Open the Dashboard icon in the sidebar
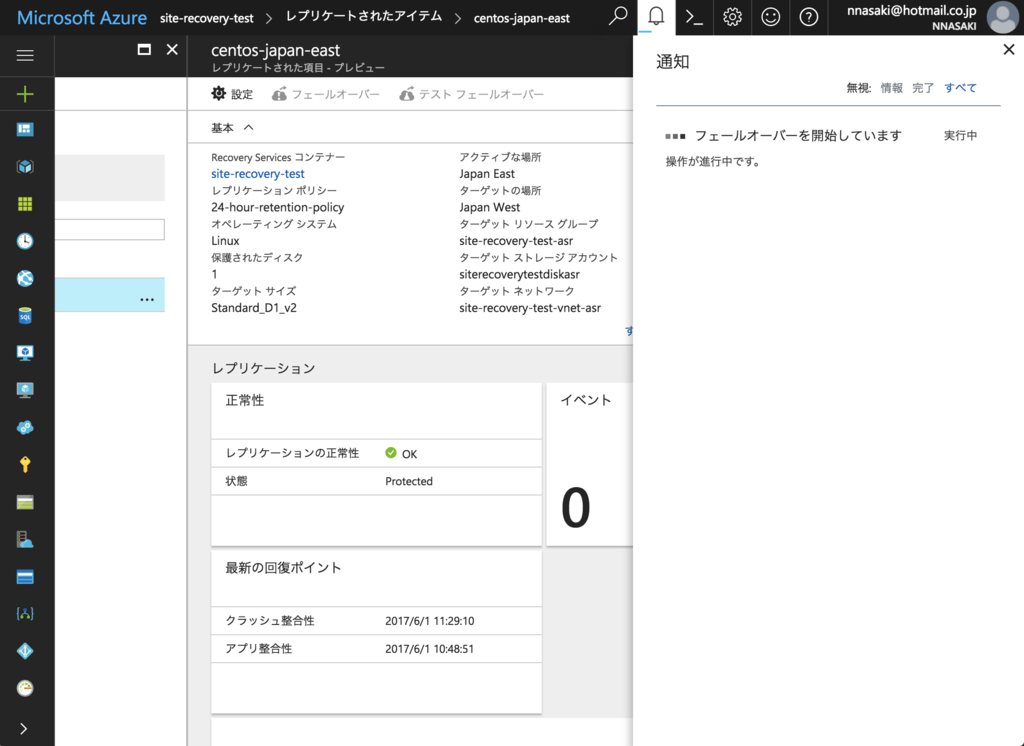The width and height of the screenshot is (1024, 746). (25, 129)
